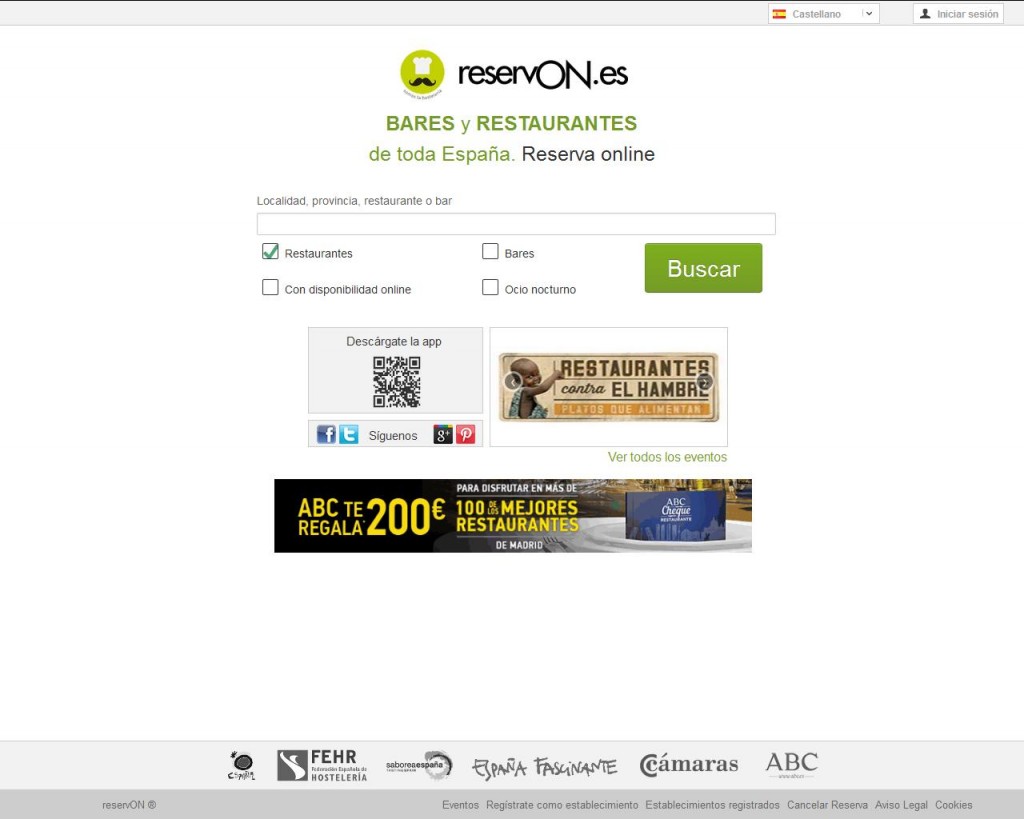Open the Cámaras logo
Image resolution: width=1024 pixels, height=819 pixels.
689,764
